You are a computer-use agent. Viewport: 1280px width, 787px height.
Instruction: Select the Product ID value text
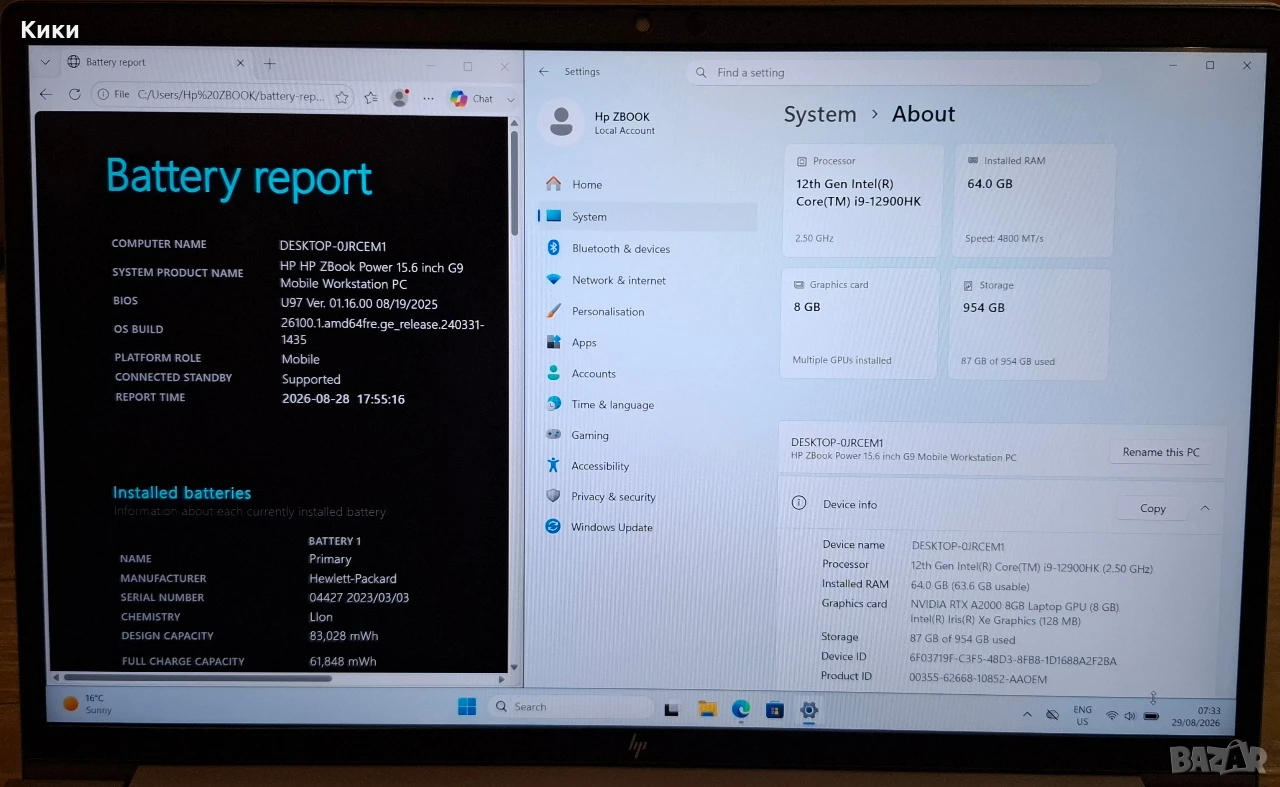point(977,678)
